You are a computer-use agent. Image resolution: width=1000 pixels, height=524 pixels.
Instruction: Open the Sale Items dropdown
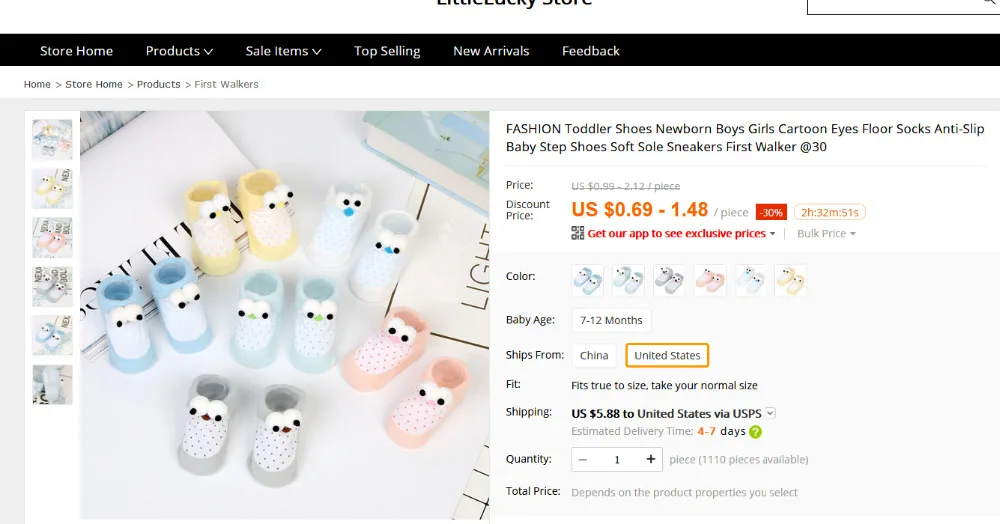283,51
